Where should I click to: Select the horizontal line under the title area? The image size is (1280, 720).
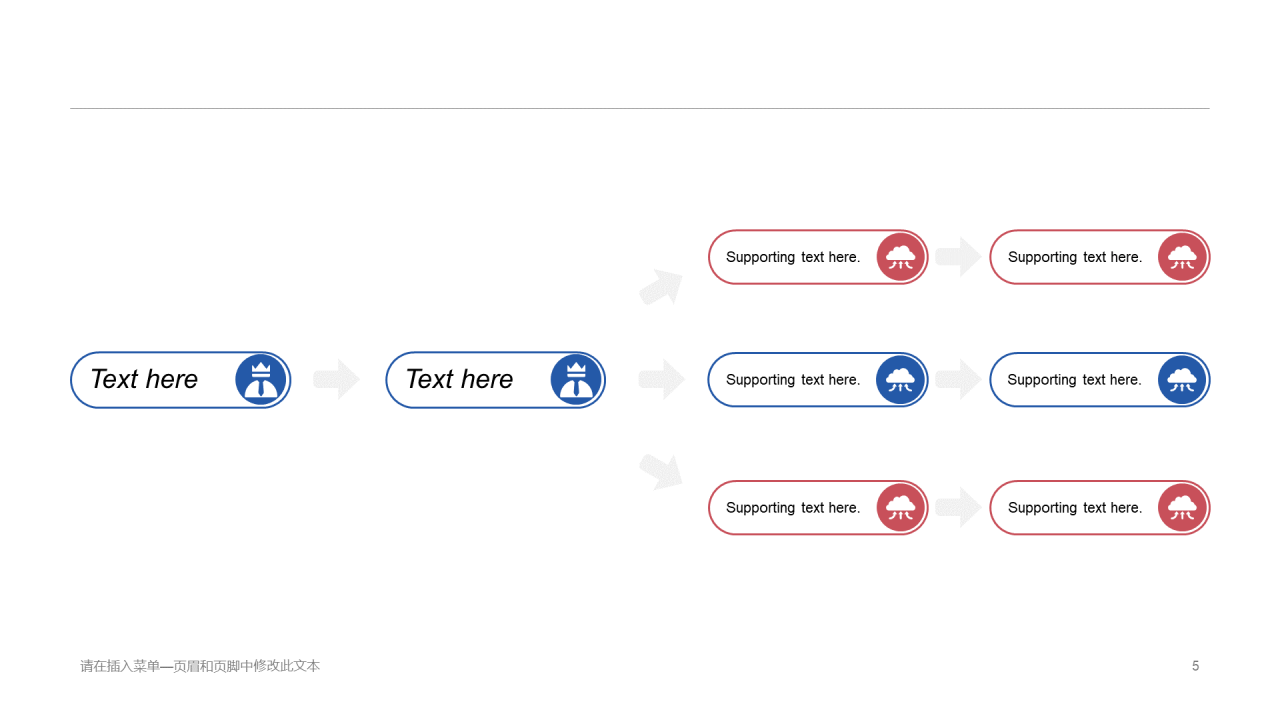point(640,108)
